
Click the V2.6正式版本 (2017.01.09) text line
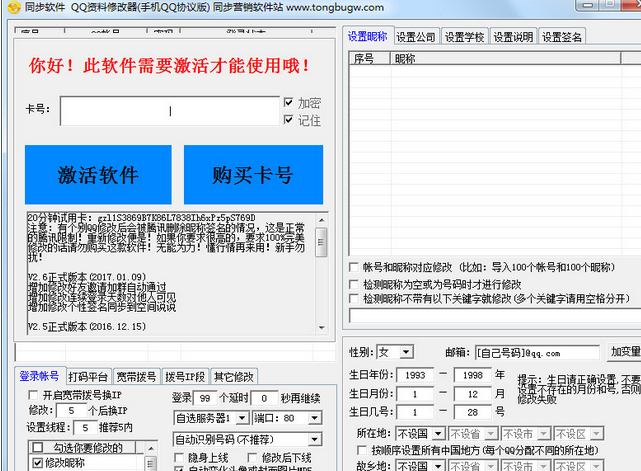(87, 277)
